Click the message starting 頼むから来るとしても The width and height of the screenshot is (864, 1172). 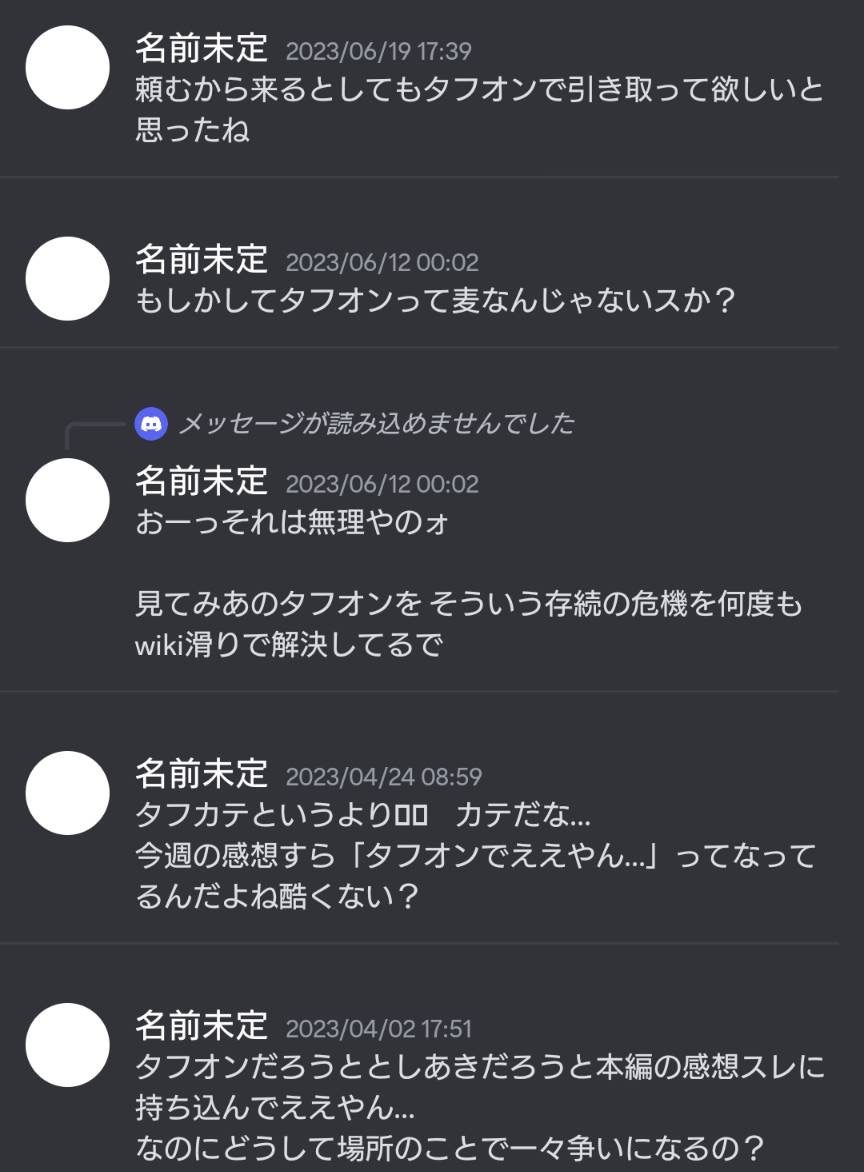(478, 90)
